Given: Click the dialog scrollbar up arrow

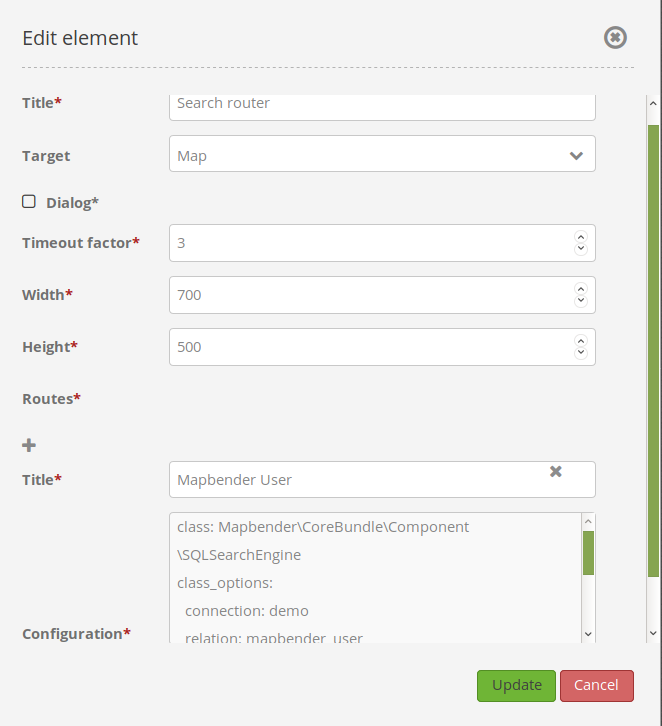Looking at the screenshot, I should pyautogui.click(x=653, y=104).
